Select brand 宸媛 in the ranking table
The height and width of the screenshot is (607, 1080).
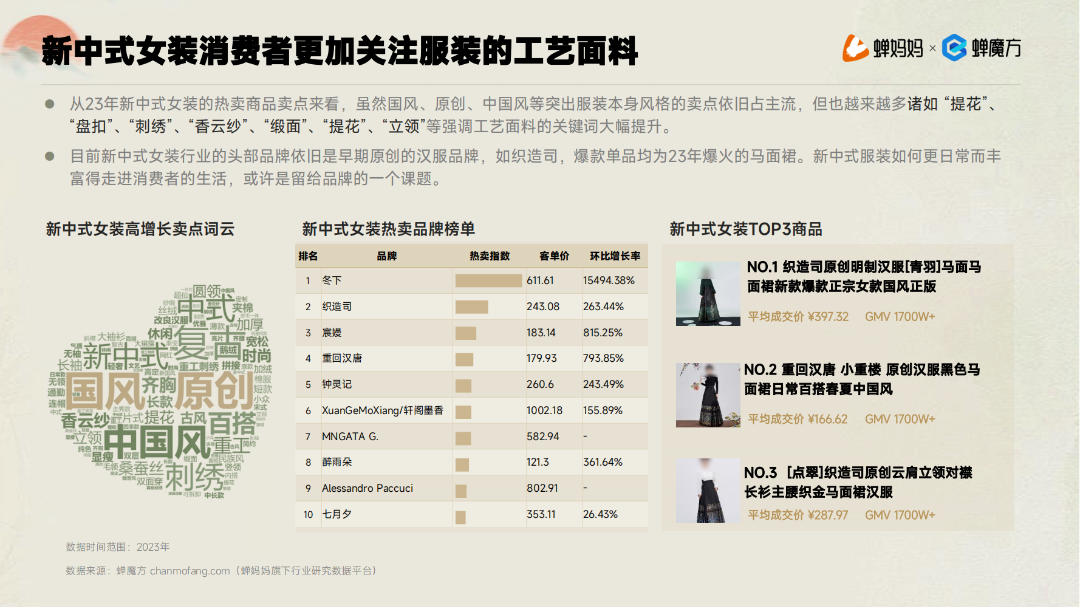click(332, 333)
